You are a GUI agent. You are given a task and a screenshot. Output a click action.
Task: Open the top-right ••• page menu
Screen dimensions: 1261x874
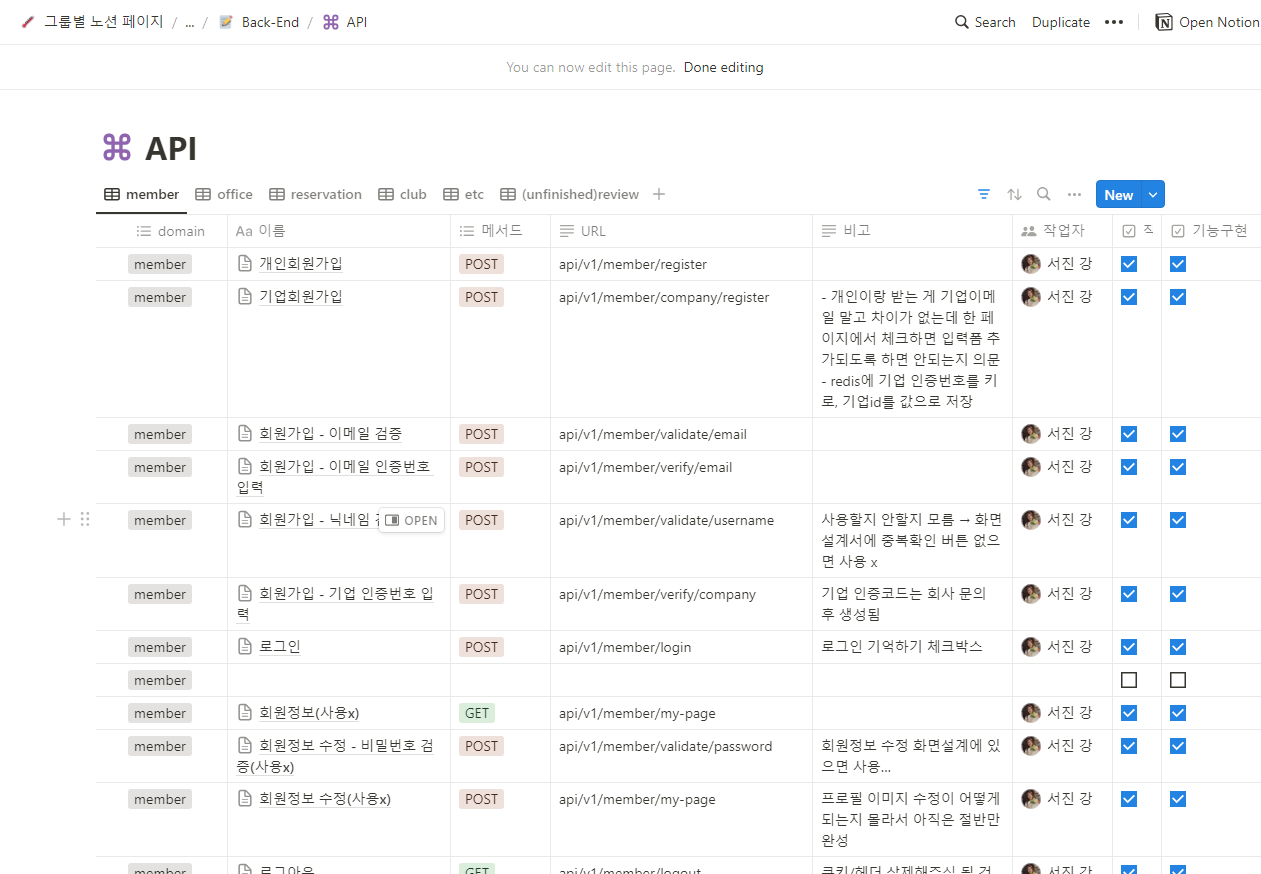(1114, 21)
